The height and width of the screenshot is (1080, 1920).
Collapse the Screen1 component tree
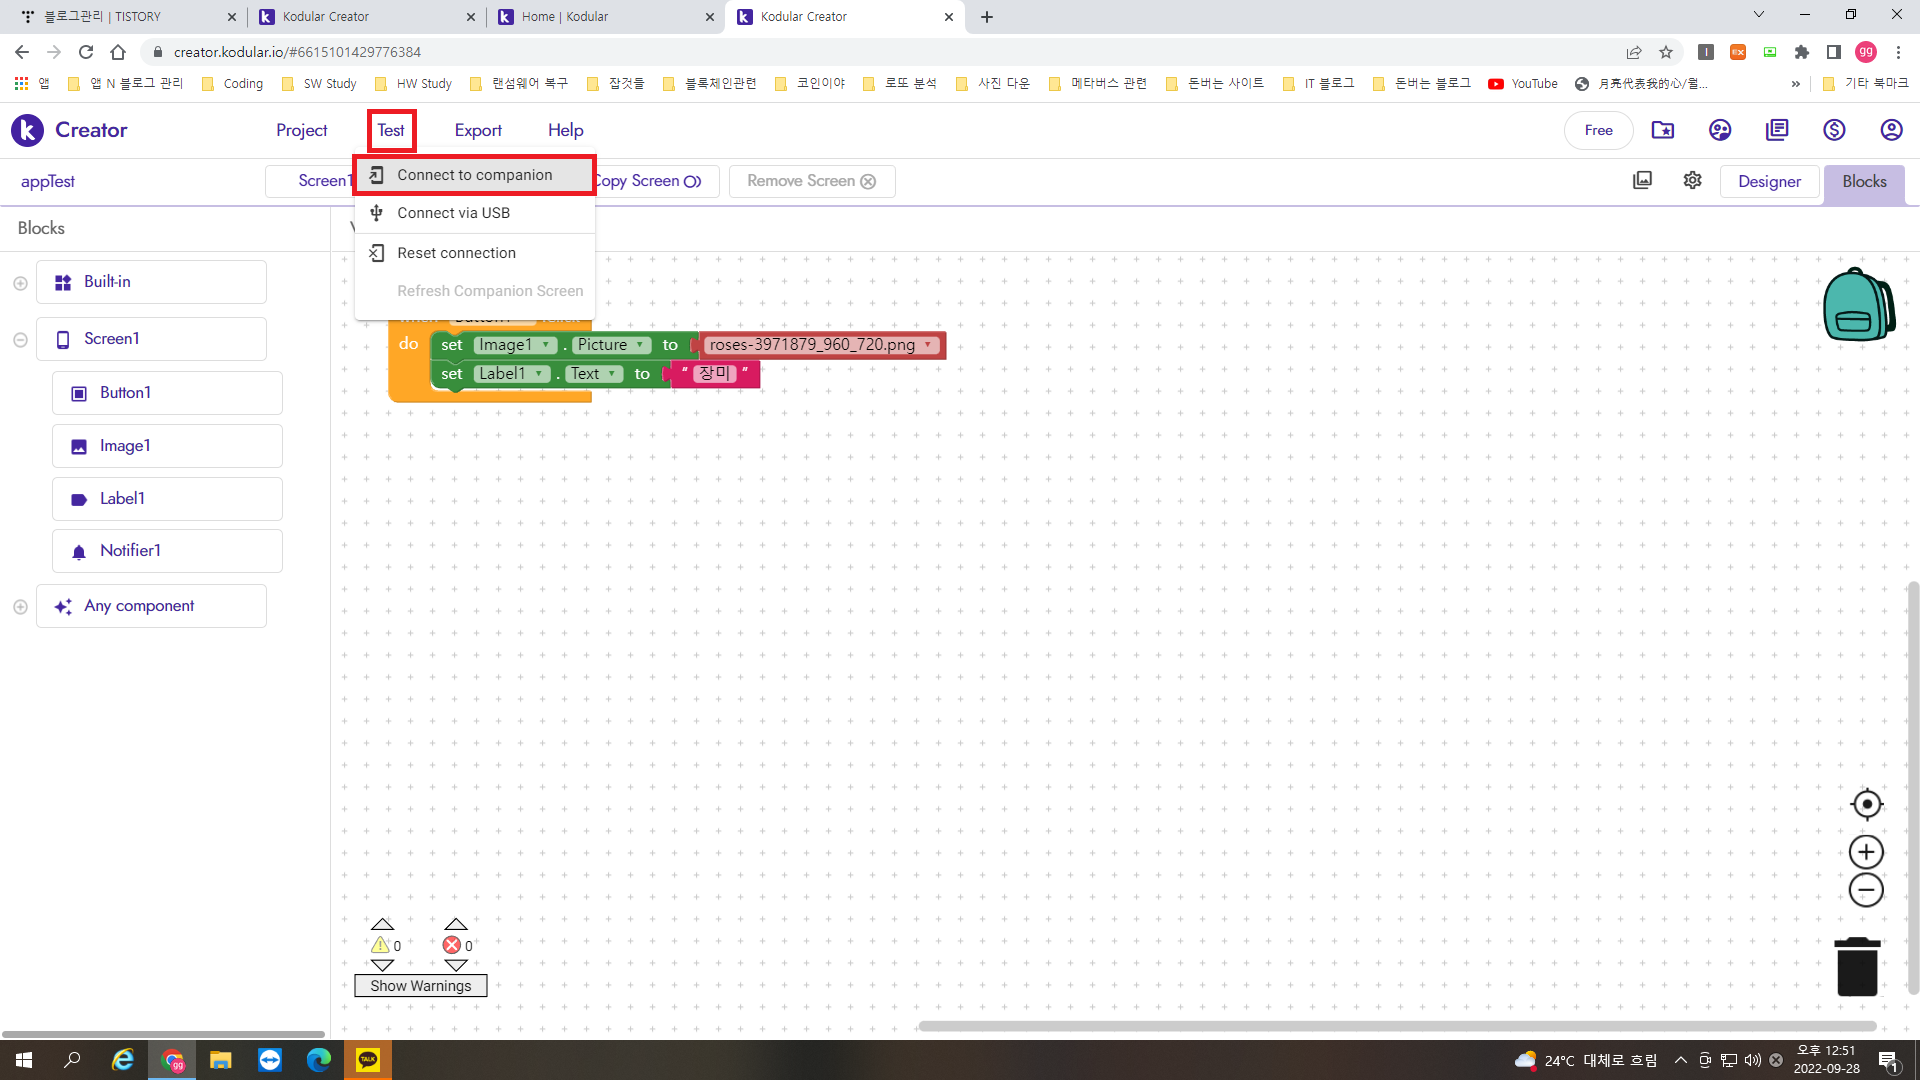20,340
